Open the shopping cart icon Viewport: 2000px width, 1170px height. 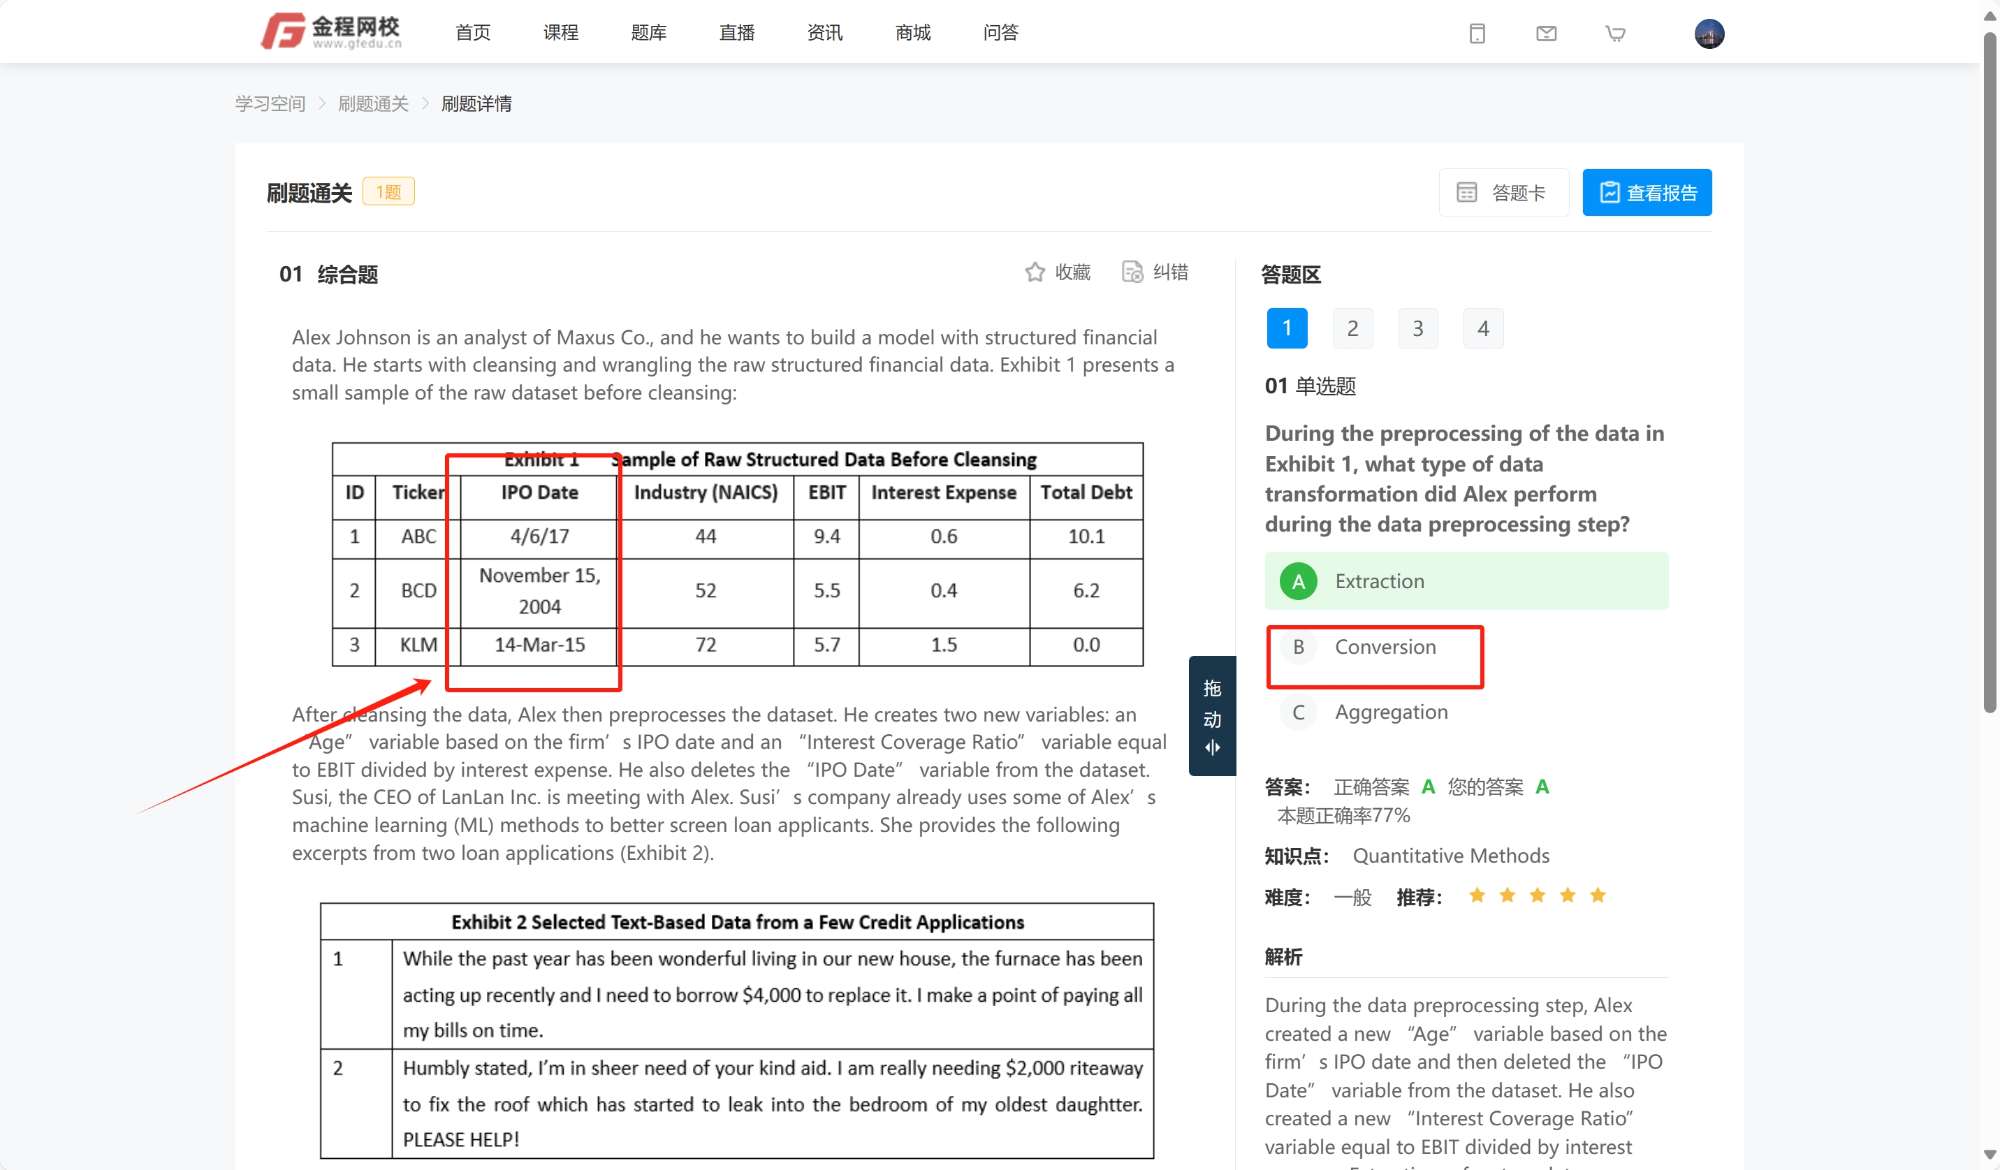tap(1615, 34)
